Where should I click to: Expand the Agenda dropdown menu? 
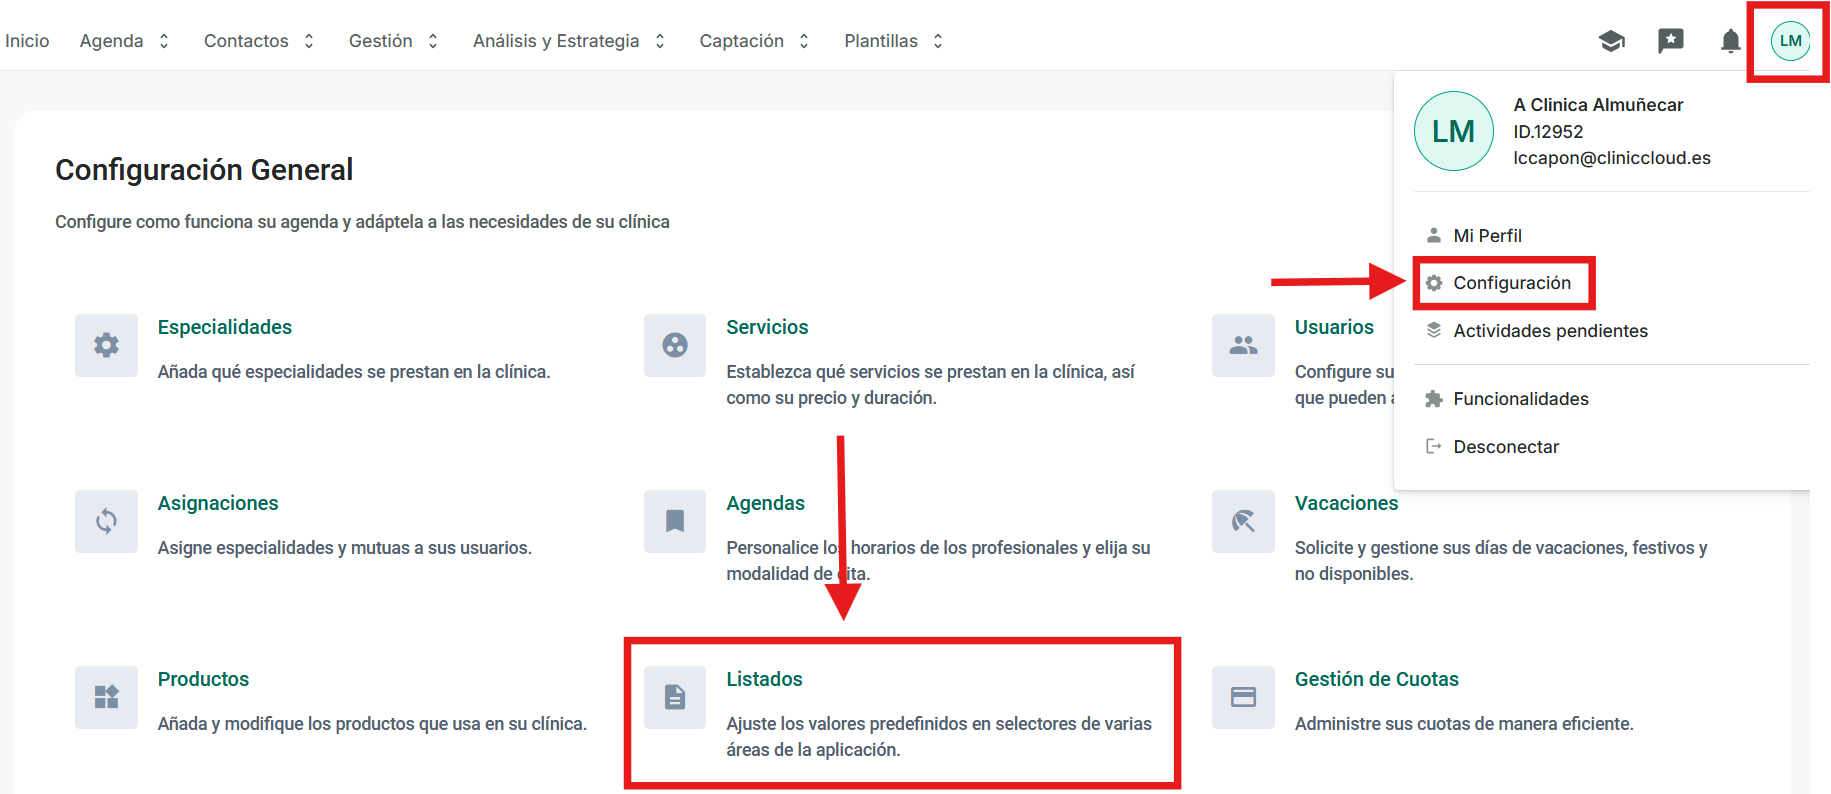click(124, 41)
